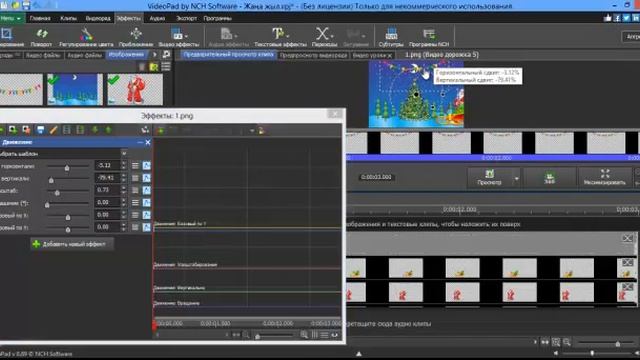Open the Главная menu tab
The image size is (640, 360).
coord(40,18)
